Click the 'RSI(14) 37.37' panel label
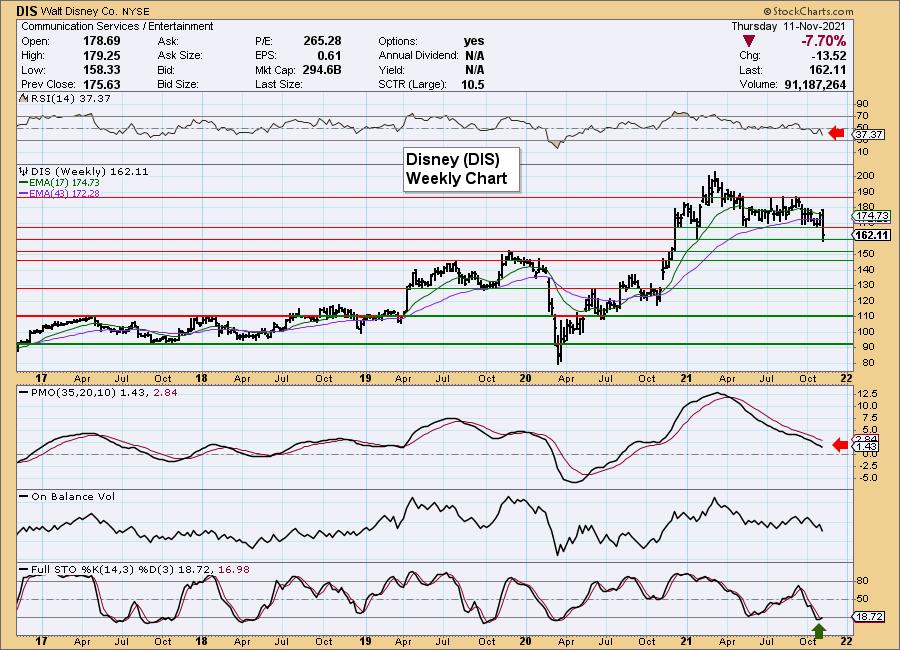Image resolution: width=900 pixels, height=650 pixels. point(71,98)
